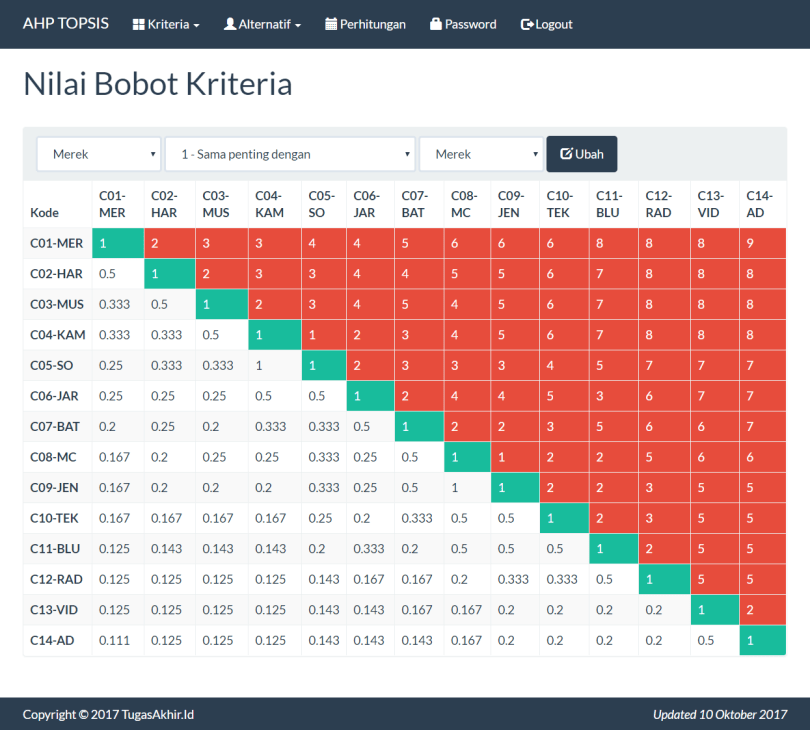This screenshot has height=730, width=810.
Task: Click the Alternatif user icon
Action: click(x=230, y=24)
